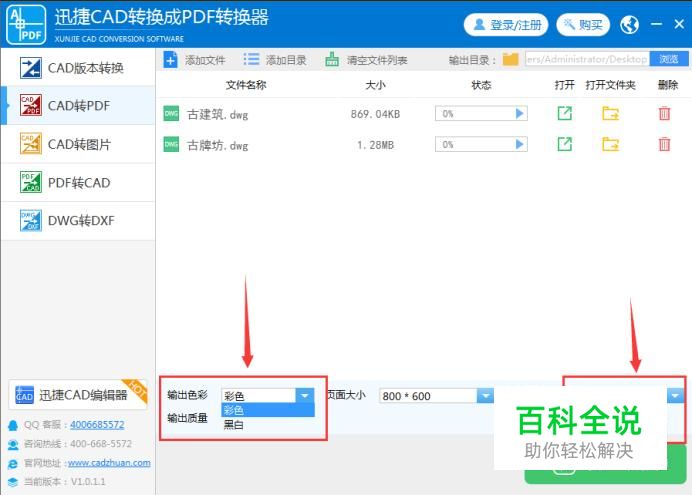This screenshot has height=495, width=692.
Task: Click the globe language icon
Action: [x=629, y=25]
